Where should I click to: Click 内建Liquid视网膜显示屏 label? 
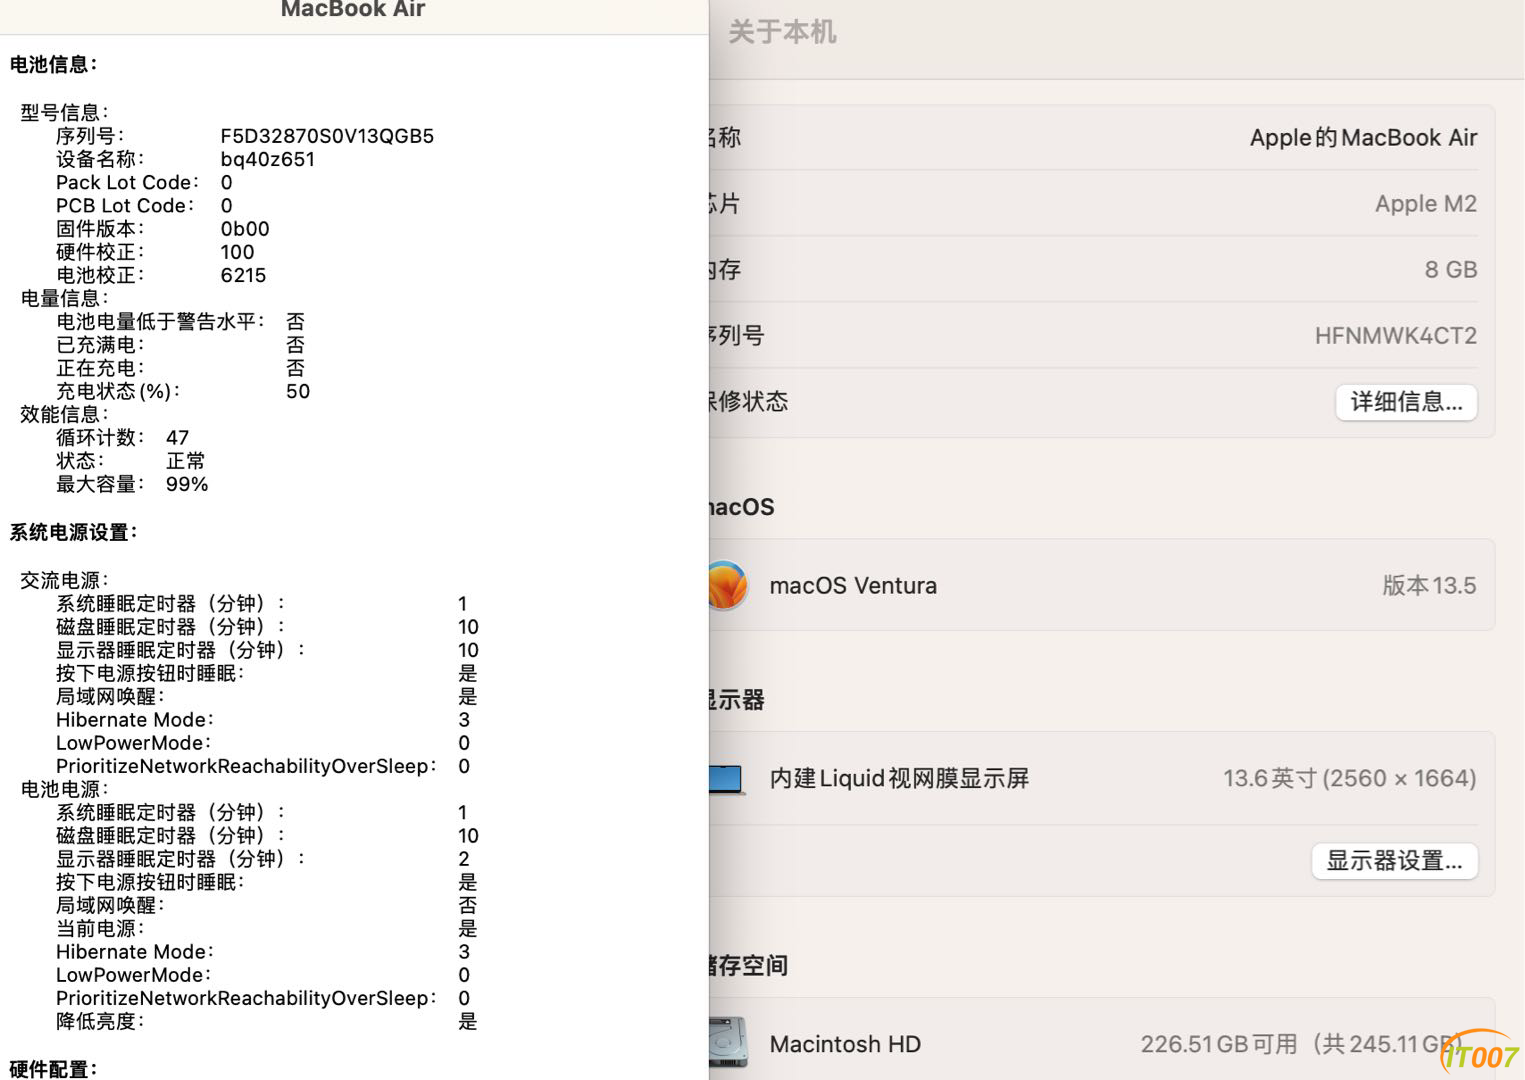pyautogui.click(x=899, y=779)
